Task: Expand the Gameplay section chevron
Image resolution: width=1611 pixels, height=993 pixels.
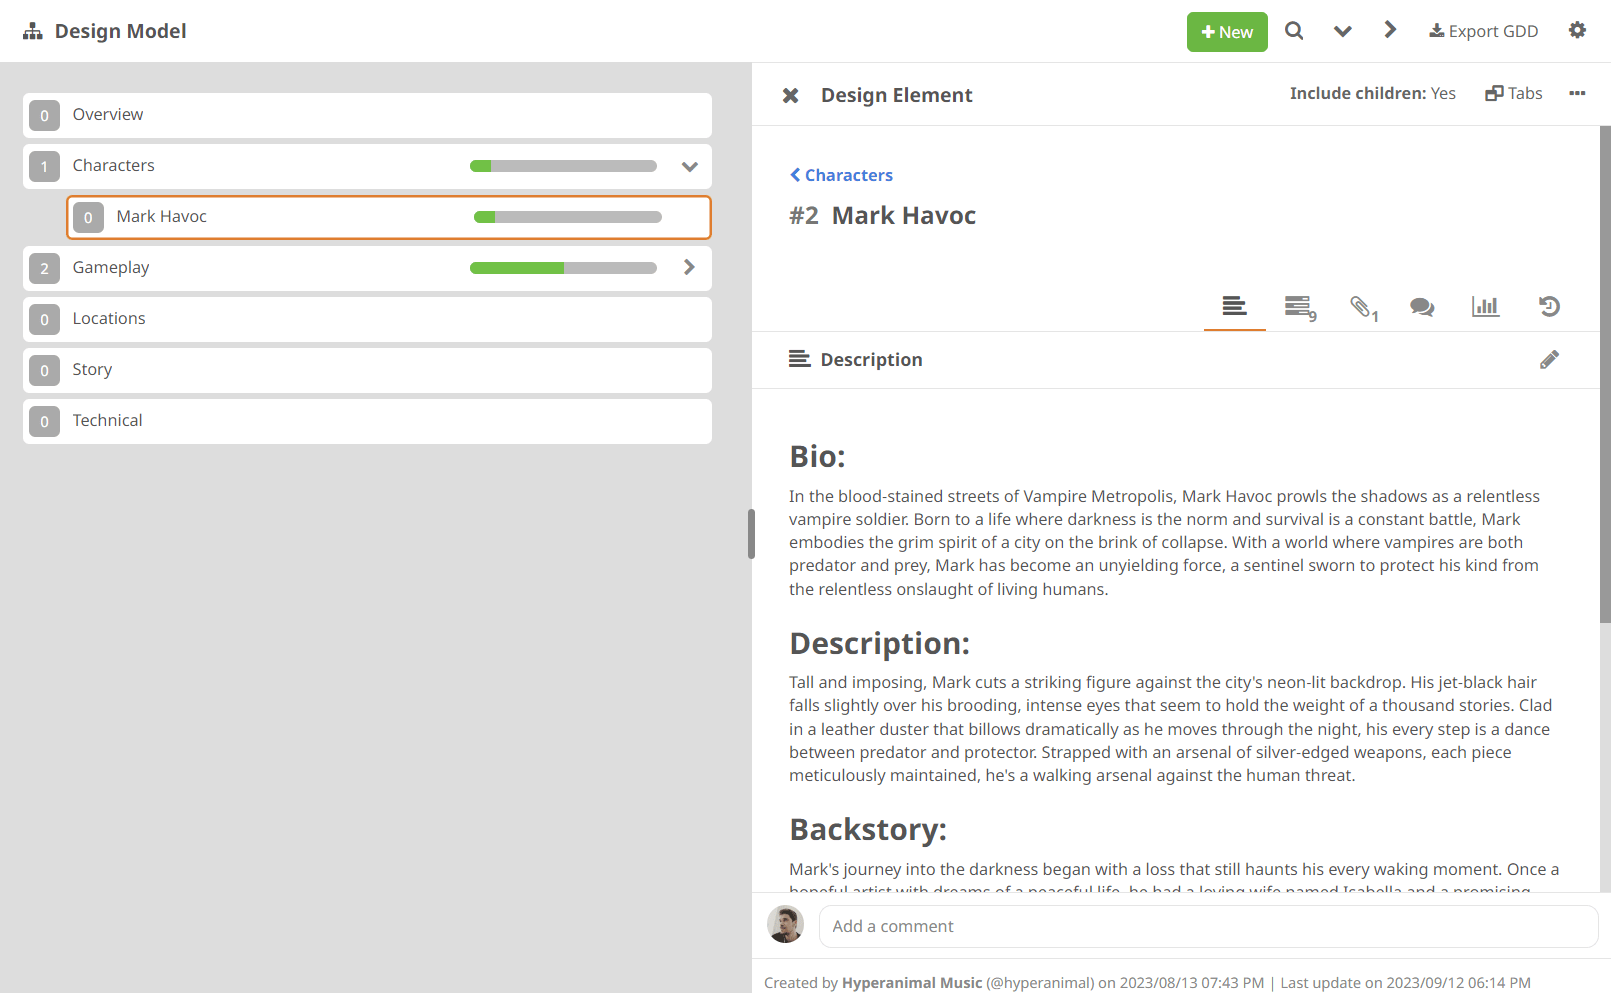Action: (x=689, y=267)
